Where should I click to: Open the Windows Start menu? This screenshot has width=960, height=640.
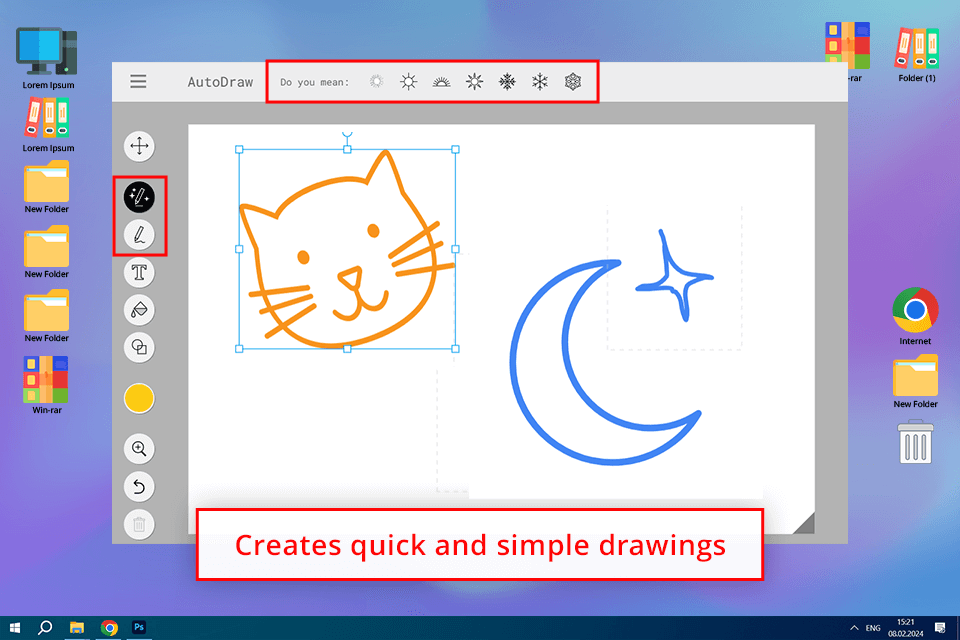coord(15,628)
